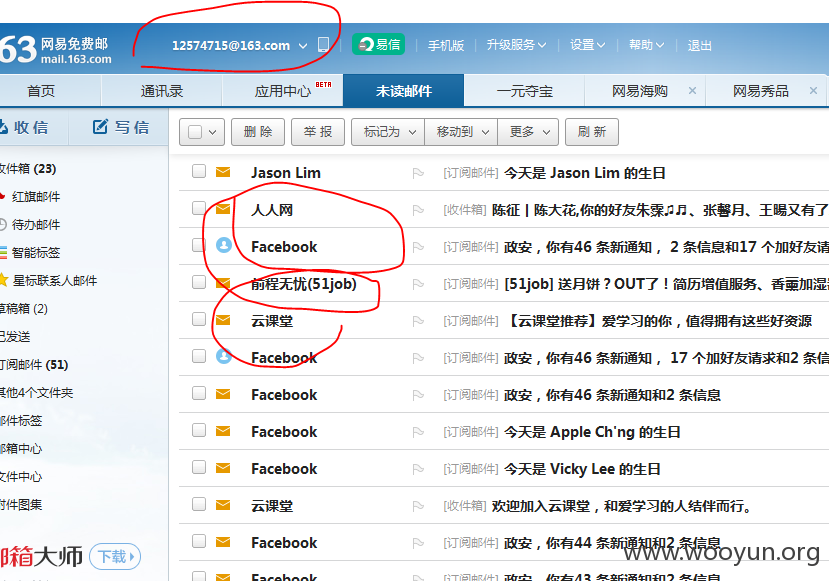
Task: Open the 应用中心 tab
Action: click(283, 91)
